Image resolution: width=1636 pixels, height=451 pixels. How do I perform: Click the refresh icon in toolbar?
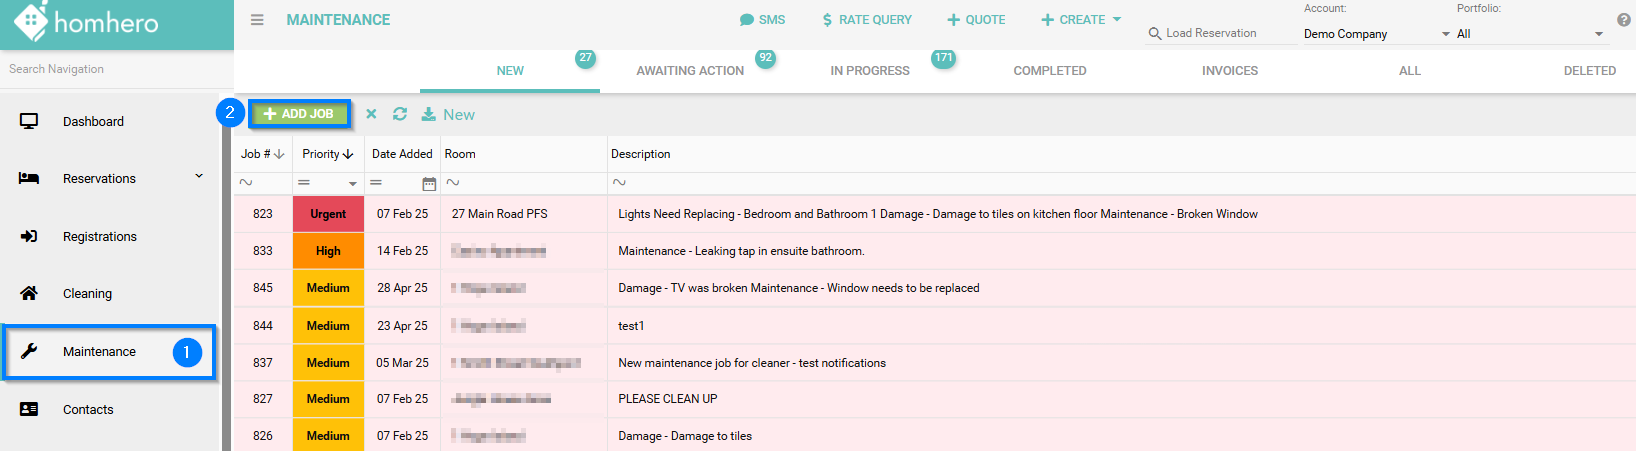pos(400,114)
